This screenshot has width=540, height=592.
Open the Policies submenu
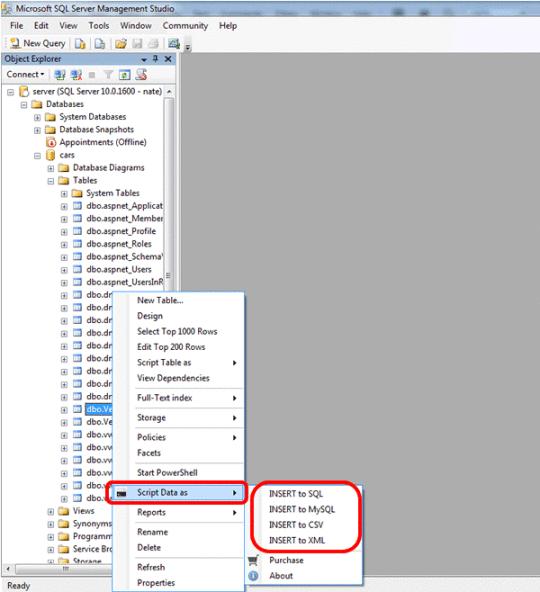[x=179, y=438]
